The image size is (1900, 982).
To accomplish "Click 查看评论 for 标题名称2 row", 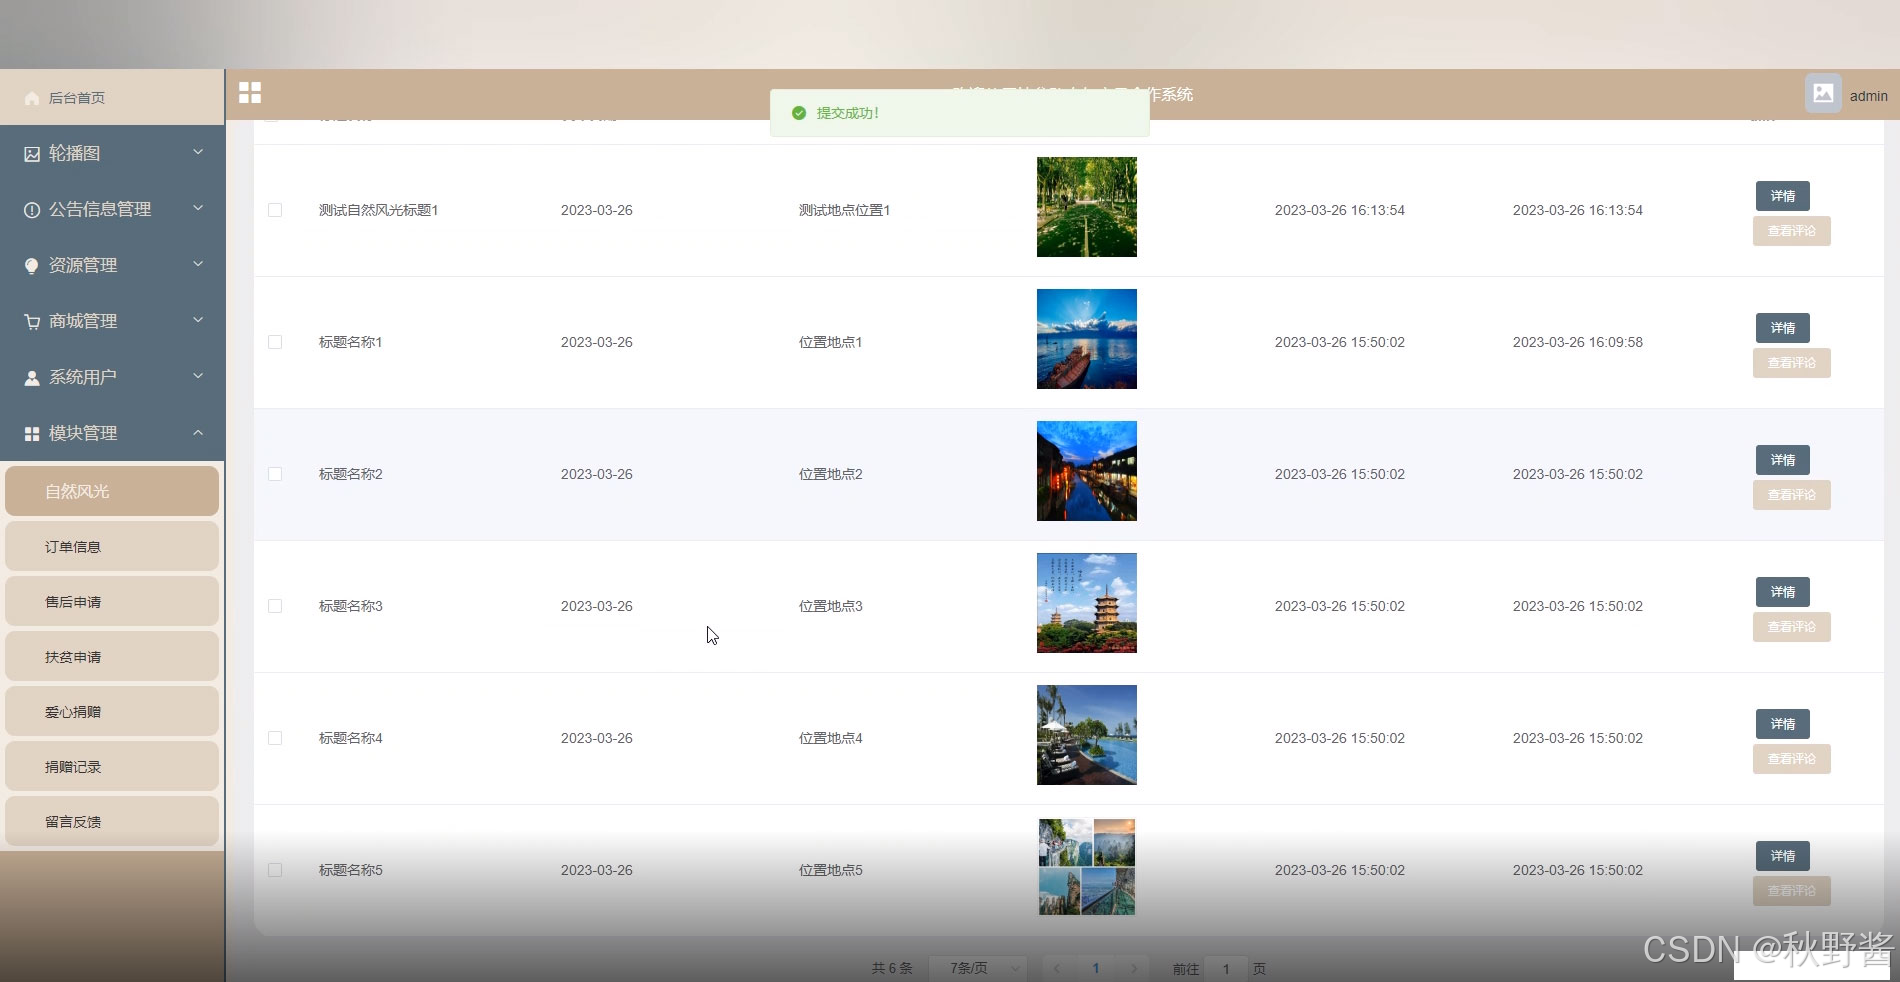I will 1792,495.
